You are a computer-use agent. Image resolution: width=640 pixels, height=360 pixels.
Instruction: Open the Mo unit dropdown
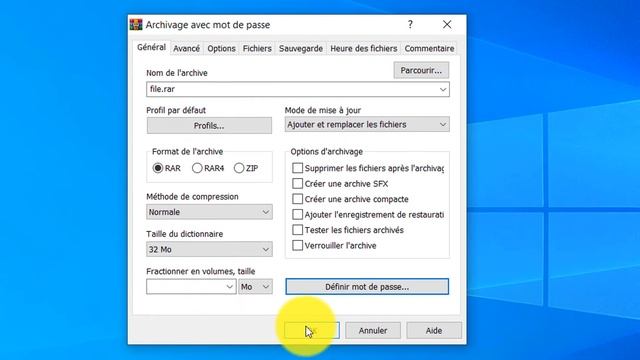click(x=256, y=287)
